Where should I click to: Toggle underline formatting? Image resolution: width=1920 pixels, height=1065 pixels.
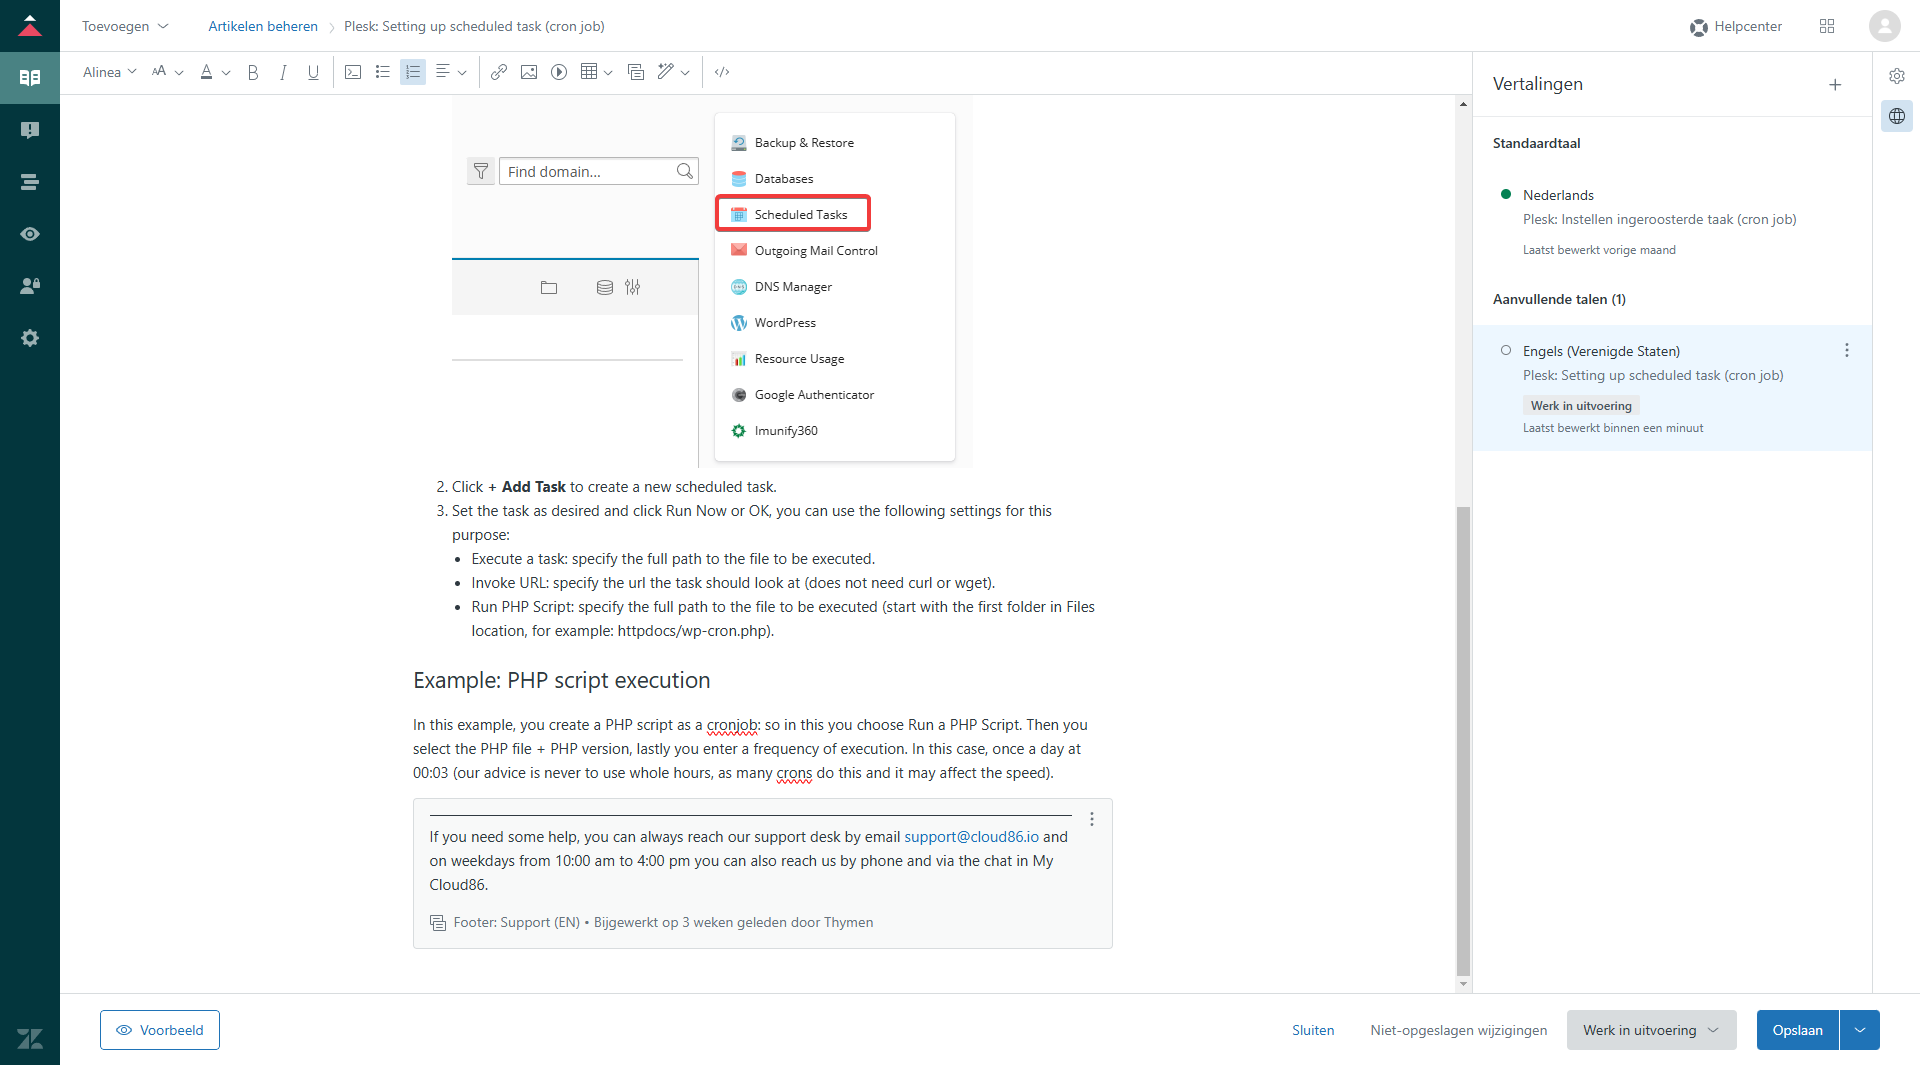313,72
